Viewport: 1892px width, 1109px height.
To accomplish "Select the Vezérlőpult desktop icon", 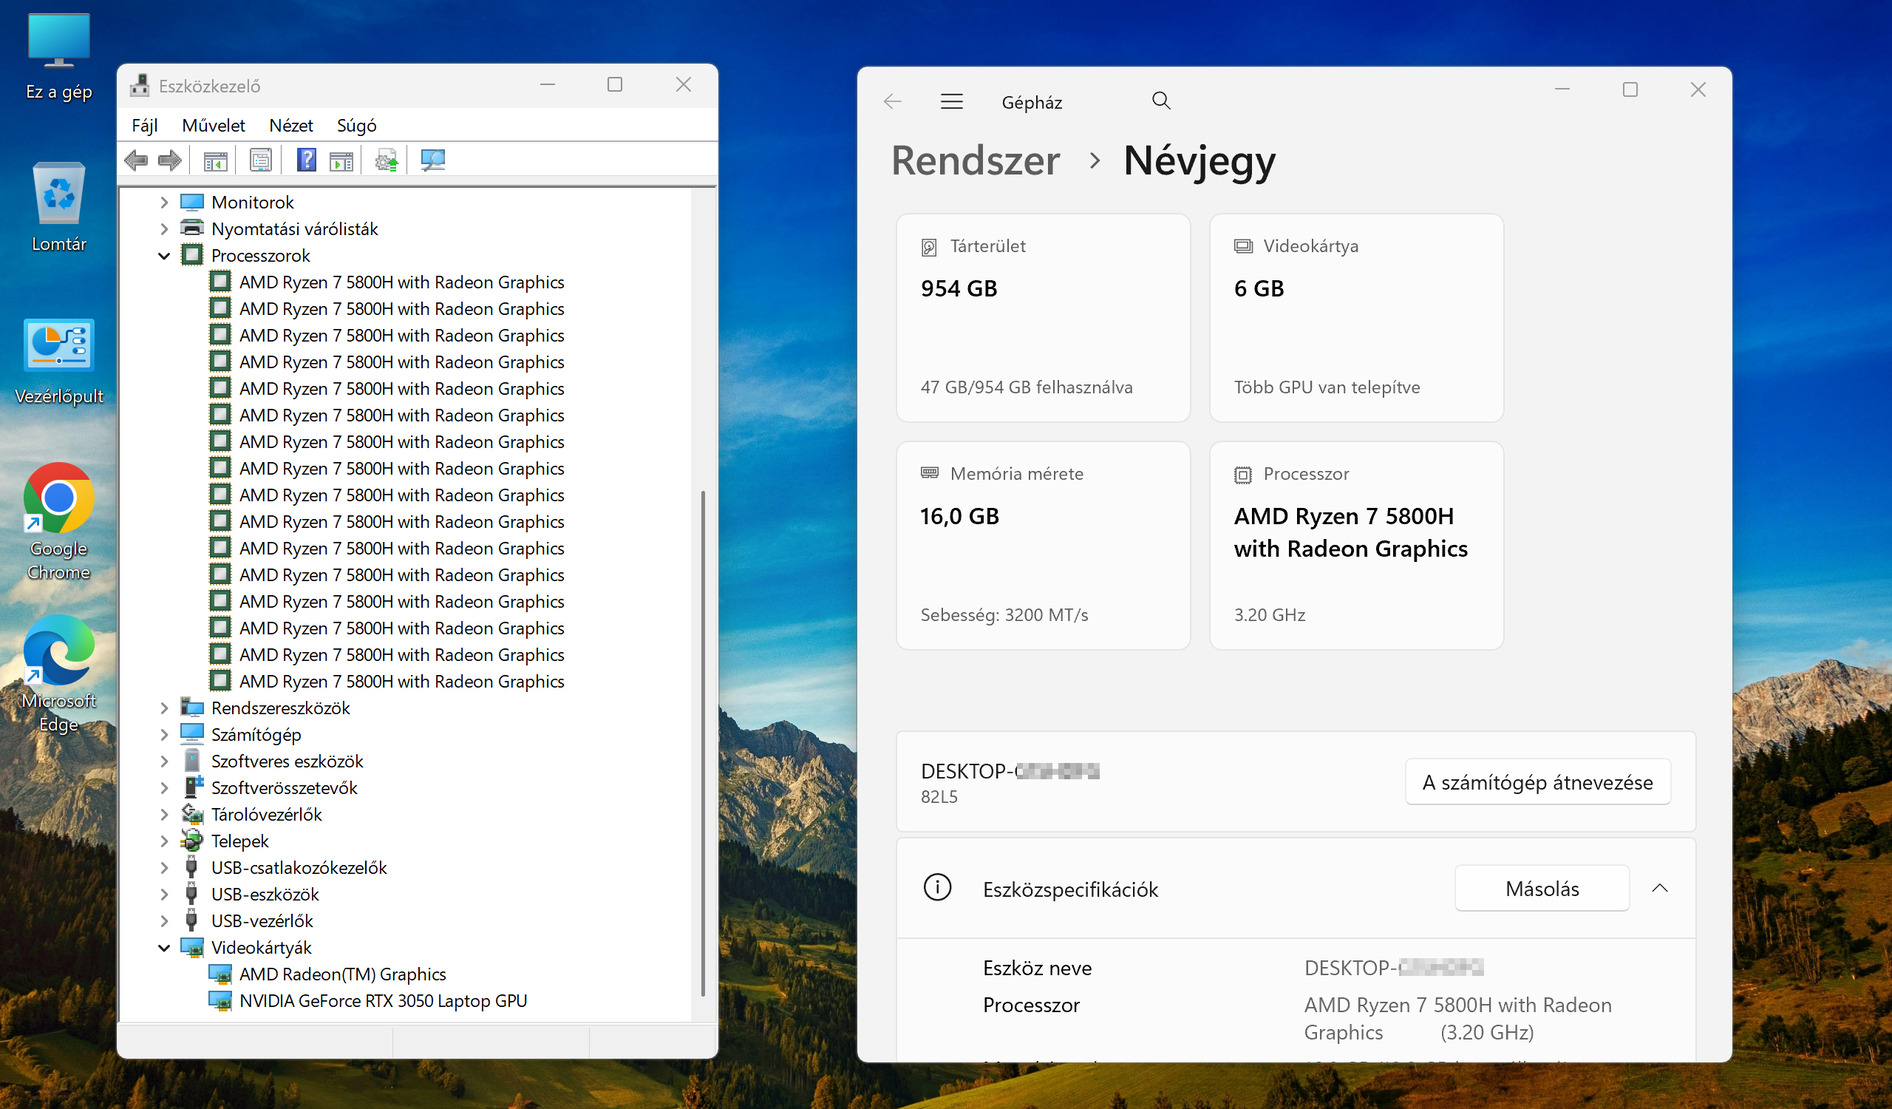I will point(59,362).
